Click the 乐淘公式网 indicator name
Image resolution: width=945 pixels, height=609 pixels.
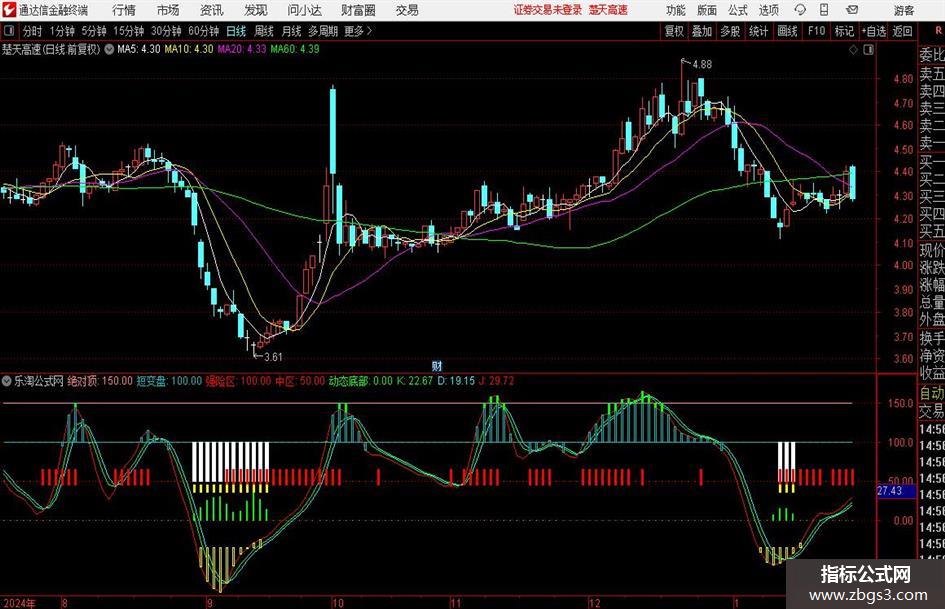coord(39,381)
